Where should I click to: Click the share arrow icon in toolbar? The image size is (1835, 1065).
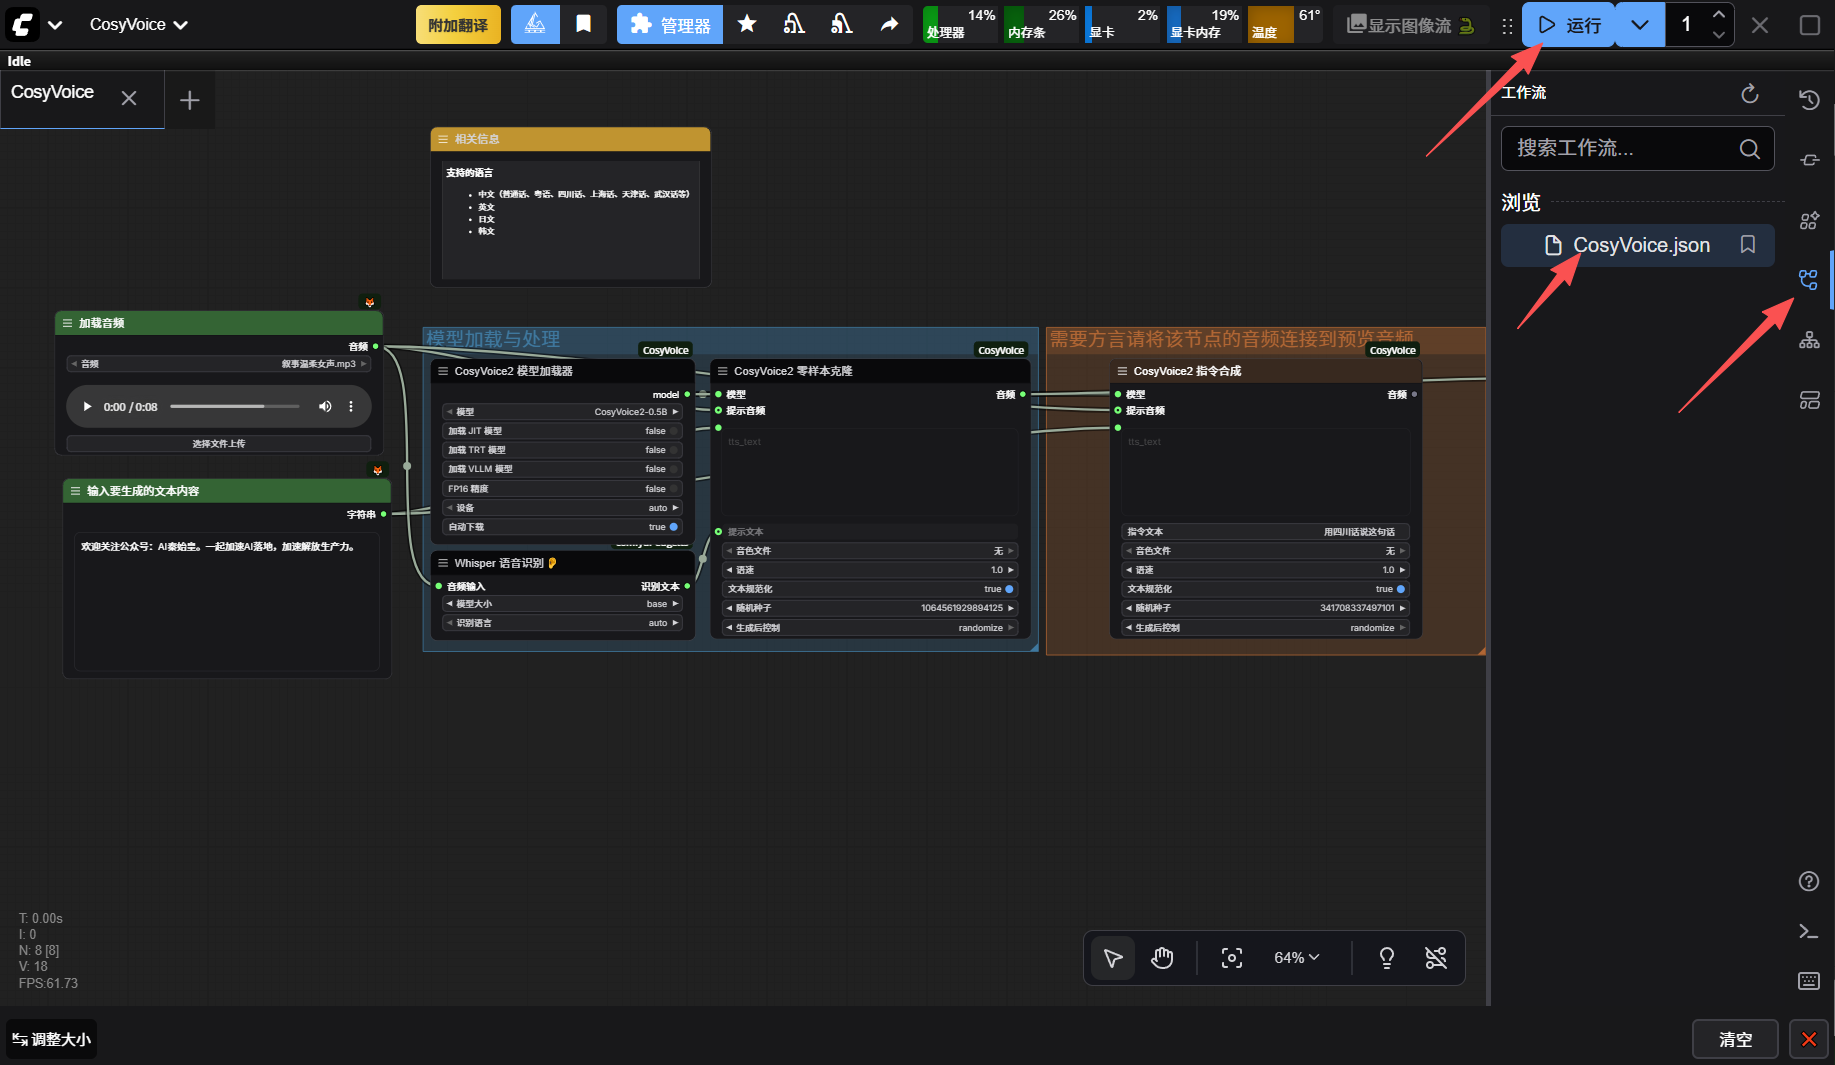tap(889, 24)
